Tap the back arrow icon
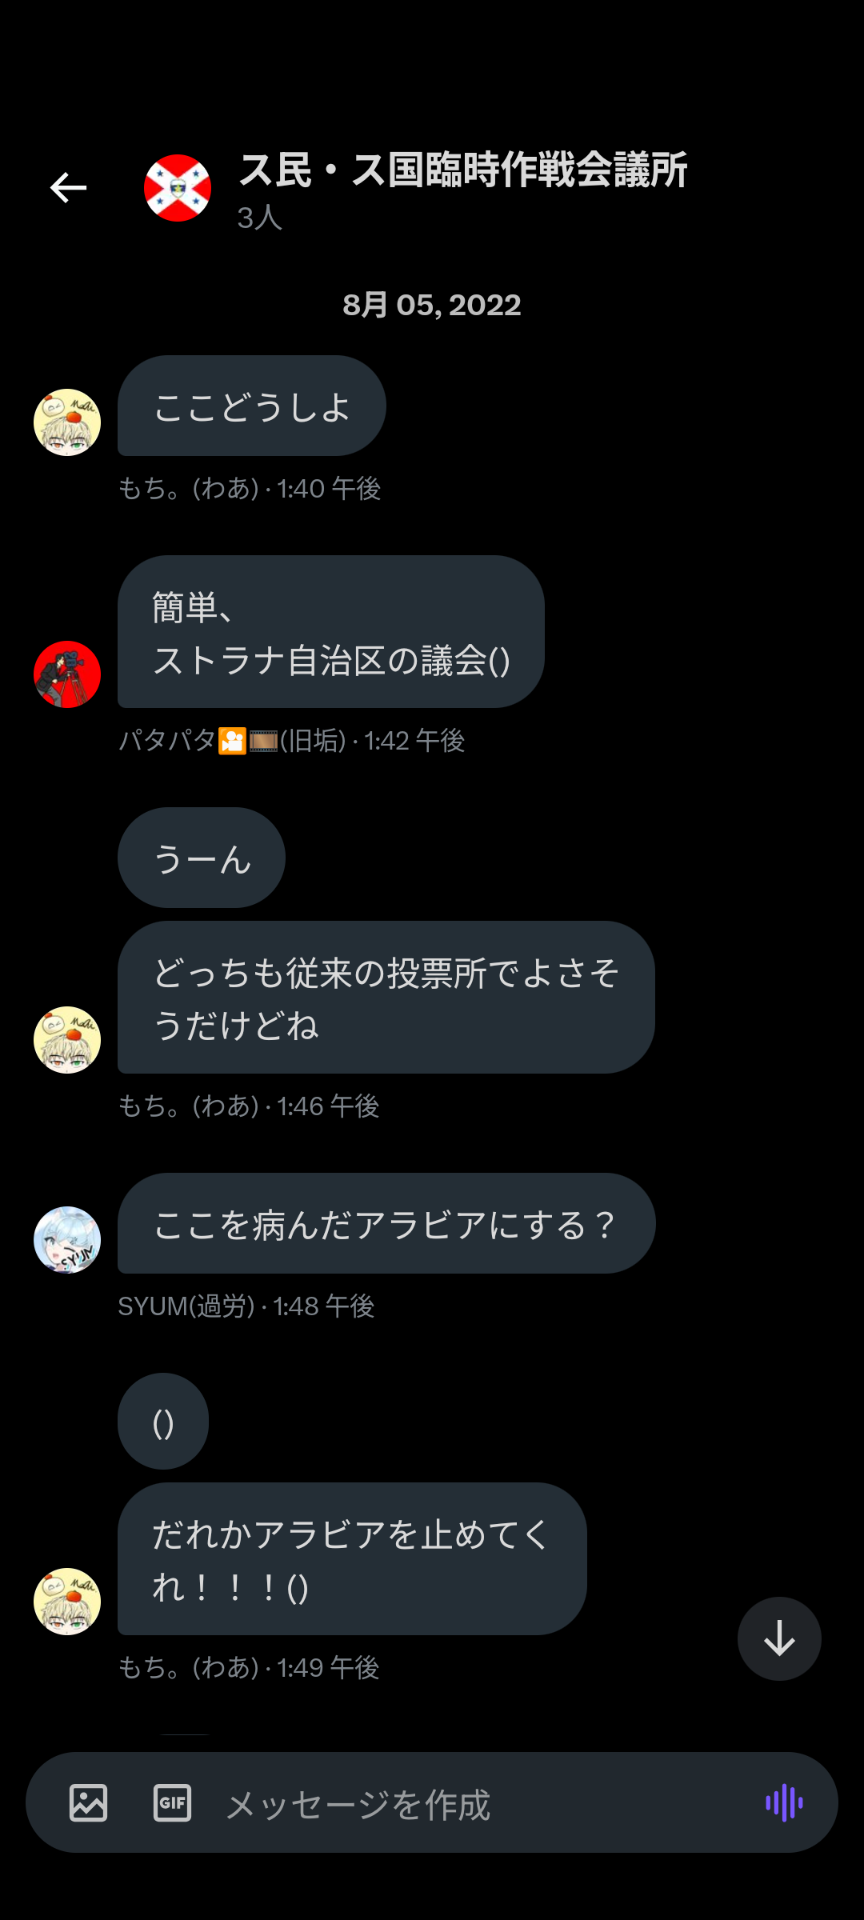This screenshot has width=864, height=1920. tap(69, 187)
